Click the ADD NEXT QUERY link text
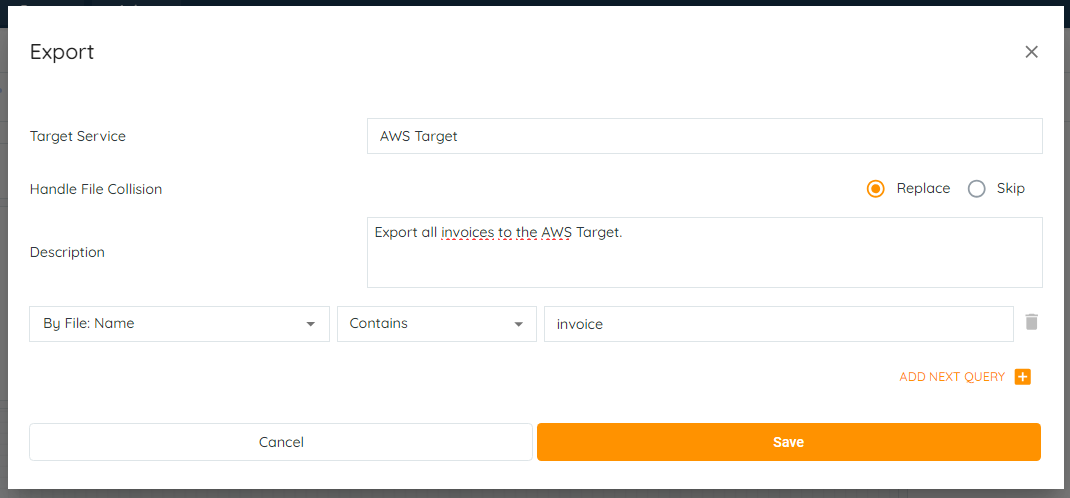1070x498 pixels. point(952,377)
